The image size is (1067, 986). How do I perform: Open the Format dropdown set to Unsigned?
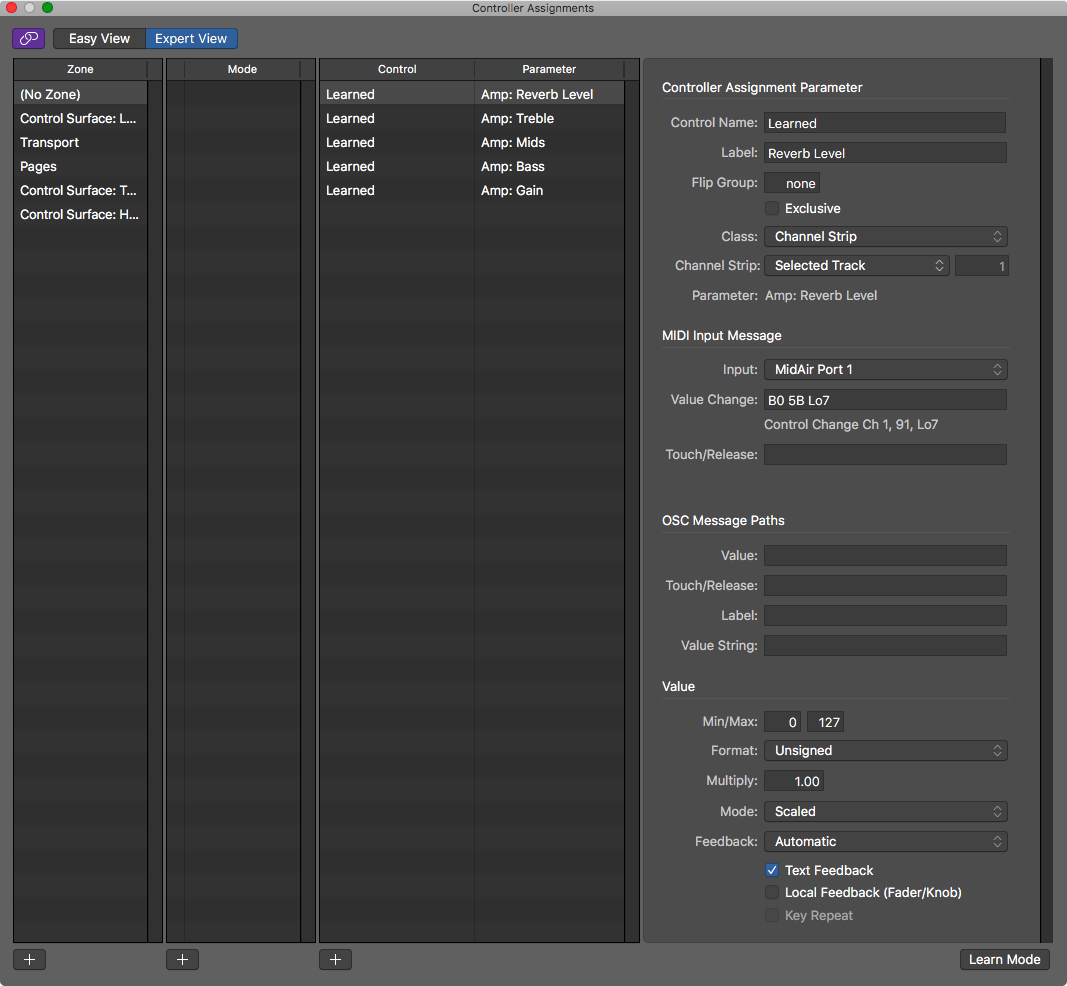884,750
